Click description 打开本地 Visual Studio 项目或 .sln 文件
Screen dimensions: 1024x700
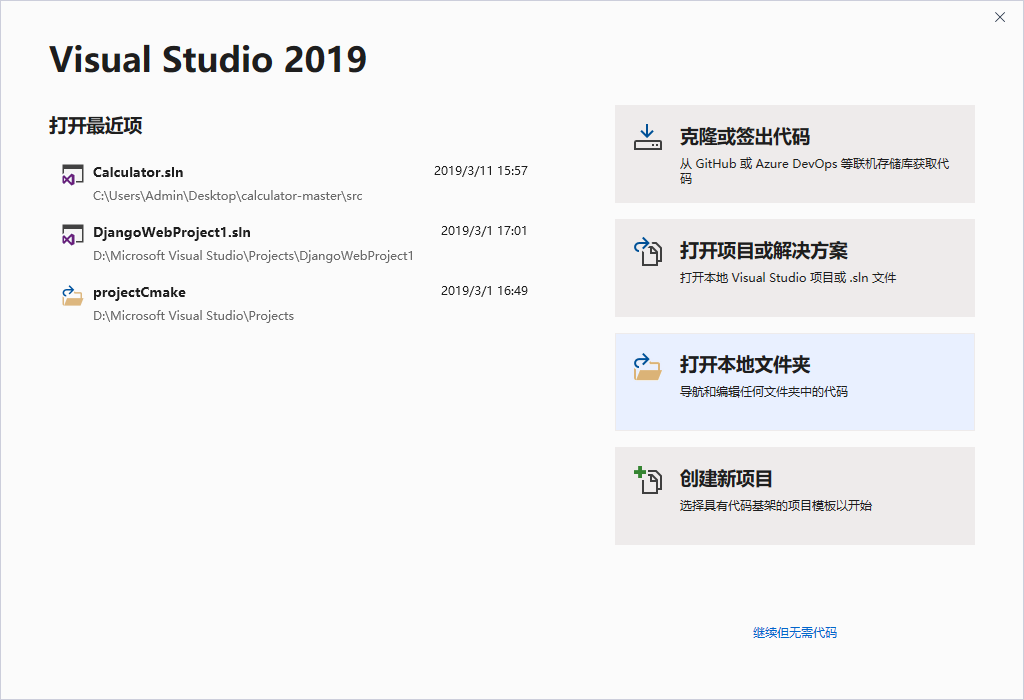788,278
